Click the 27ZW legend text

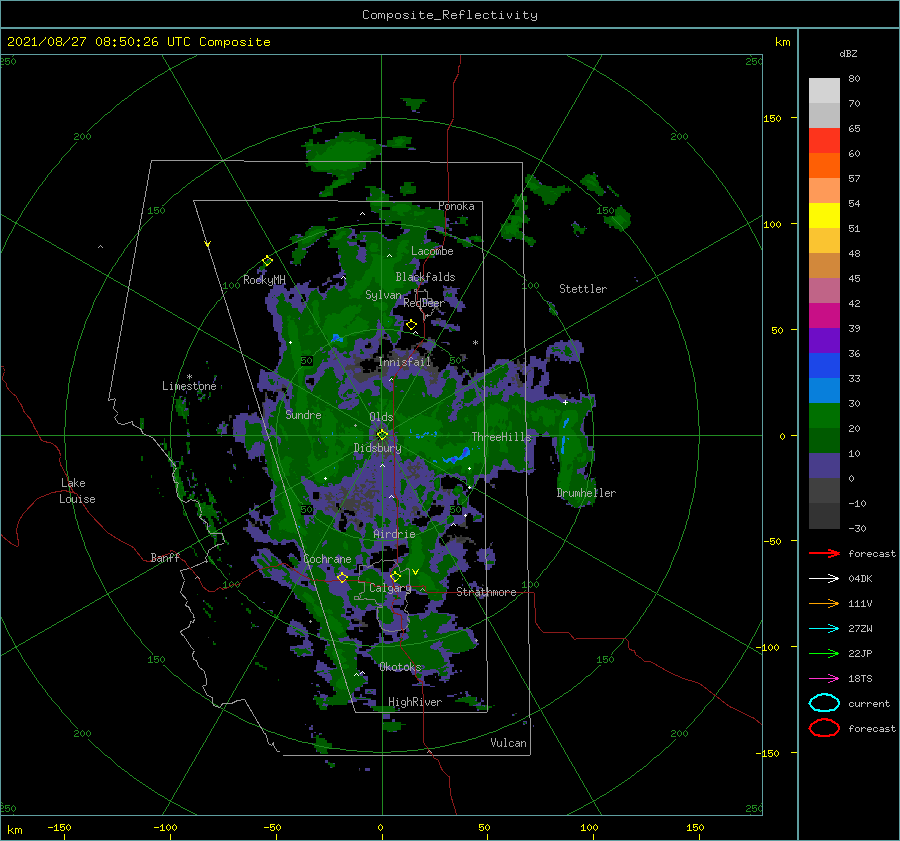pyautogui.click(x=860, y=629)
